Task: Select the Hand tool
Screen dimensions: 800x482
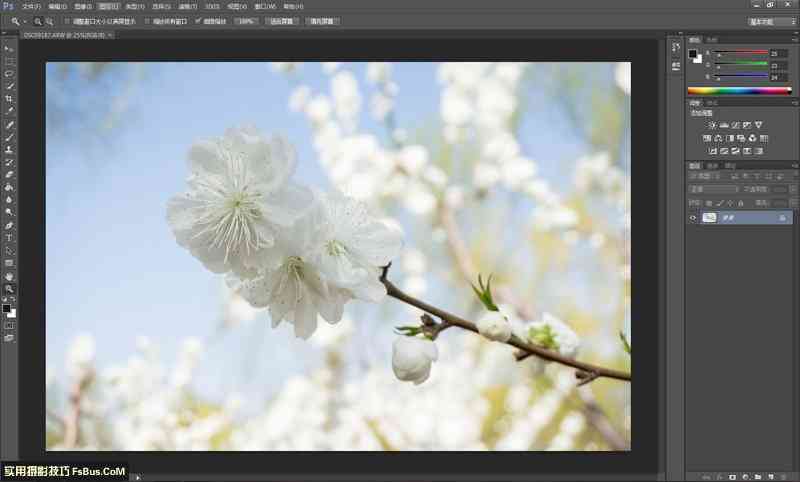Action: pyautogui.click(x=10, y=276)
